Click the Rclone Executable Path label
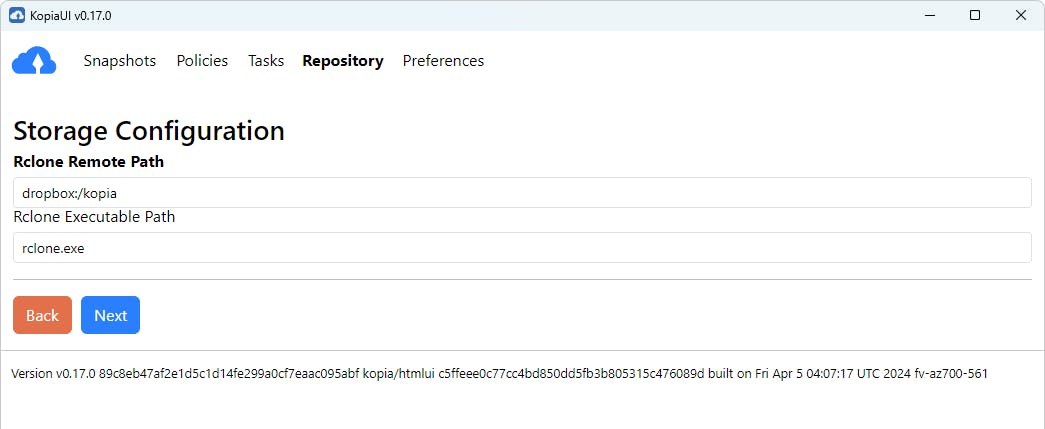The image size is (1045, 429). pos(94,216)
